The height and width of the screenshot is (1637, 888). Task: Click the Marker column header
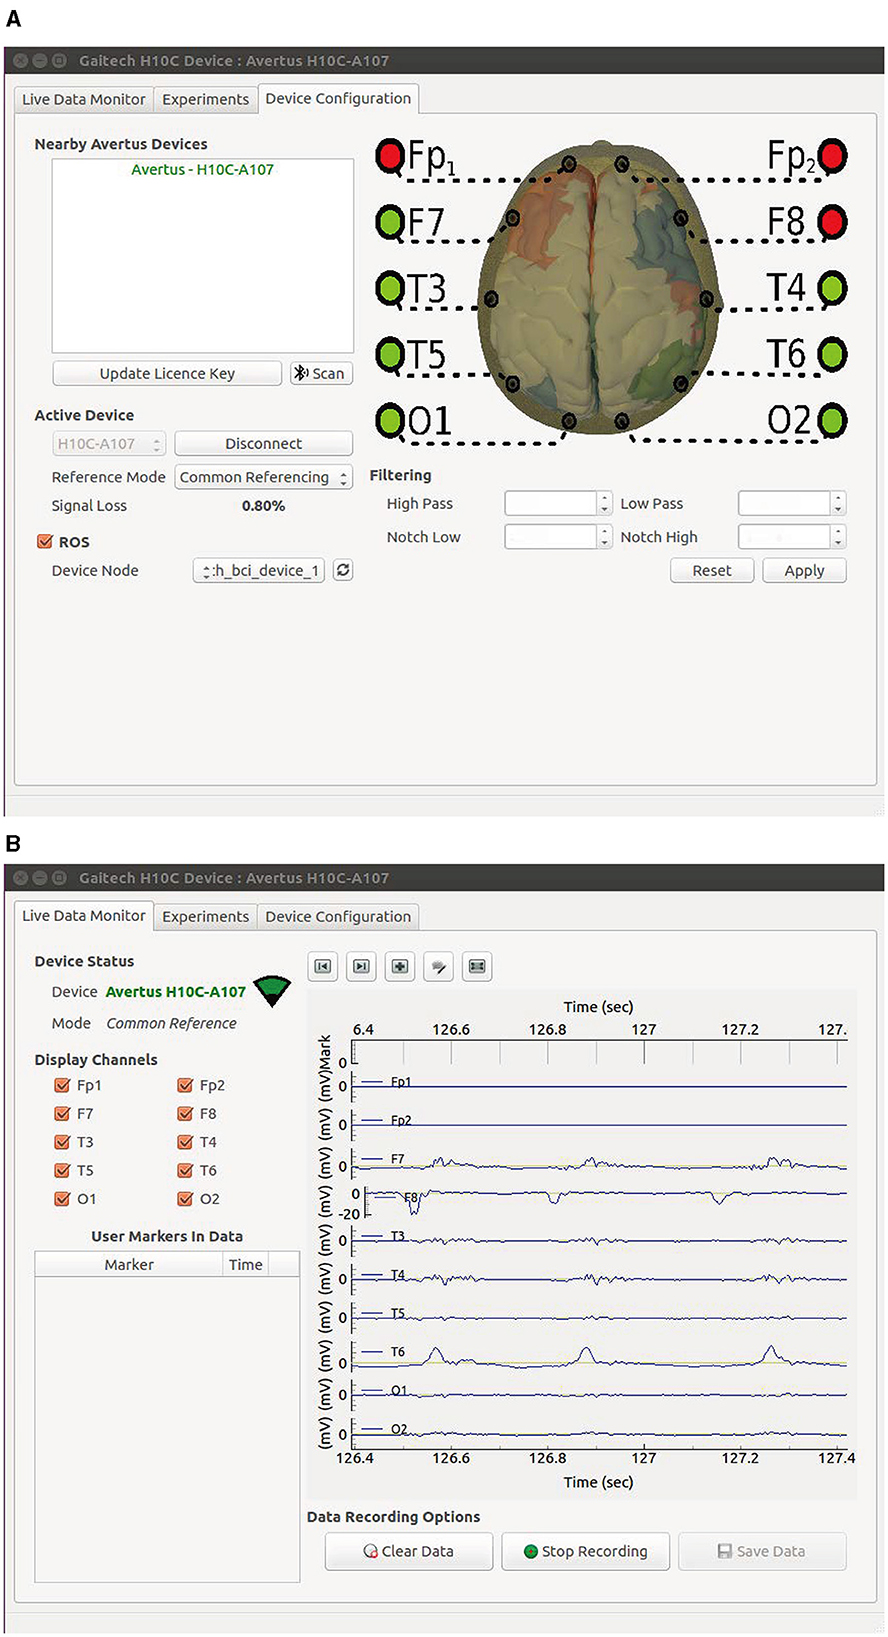pyautogui.click(x=129, y=1264)
